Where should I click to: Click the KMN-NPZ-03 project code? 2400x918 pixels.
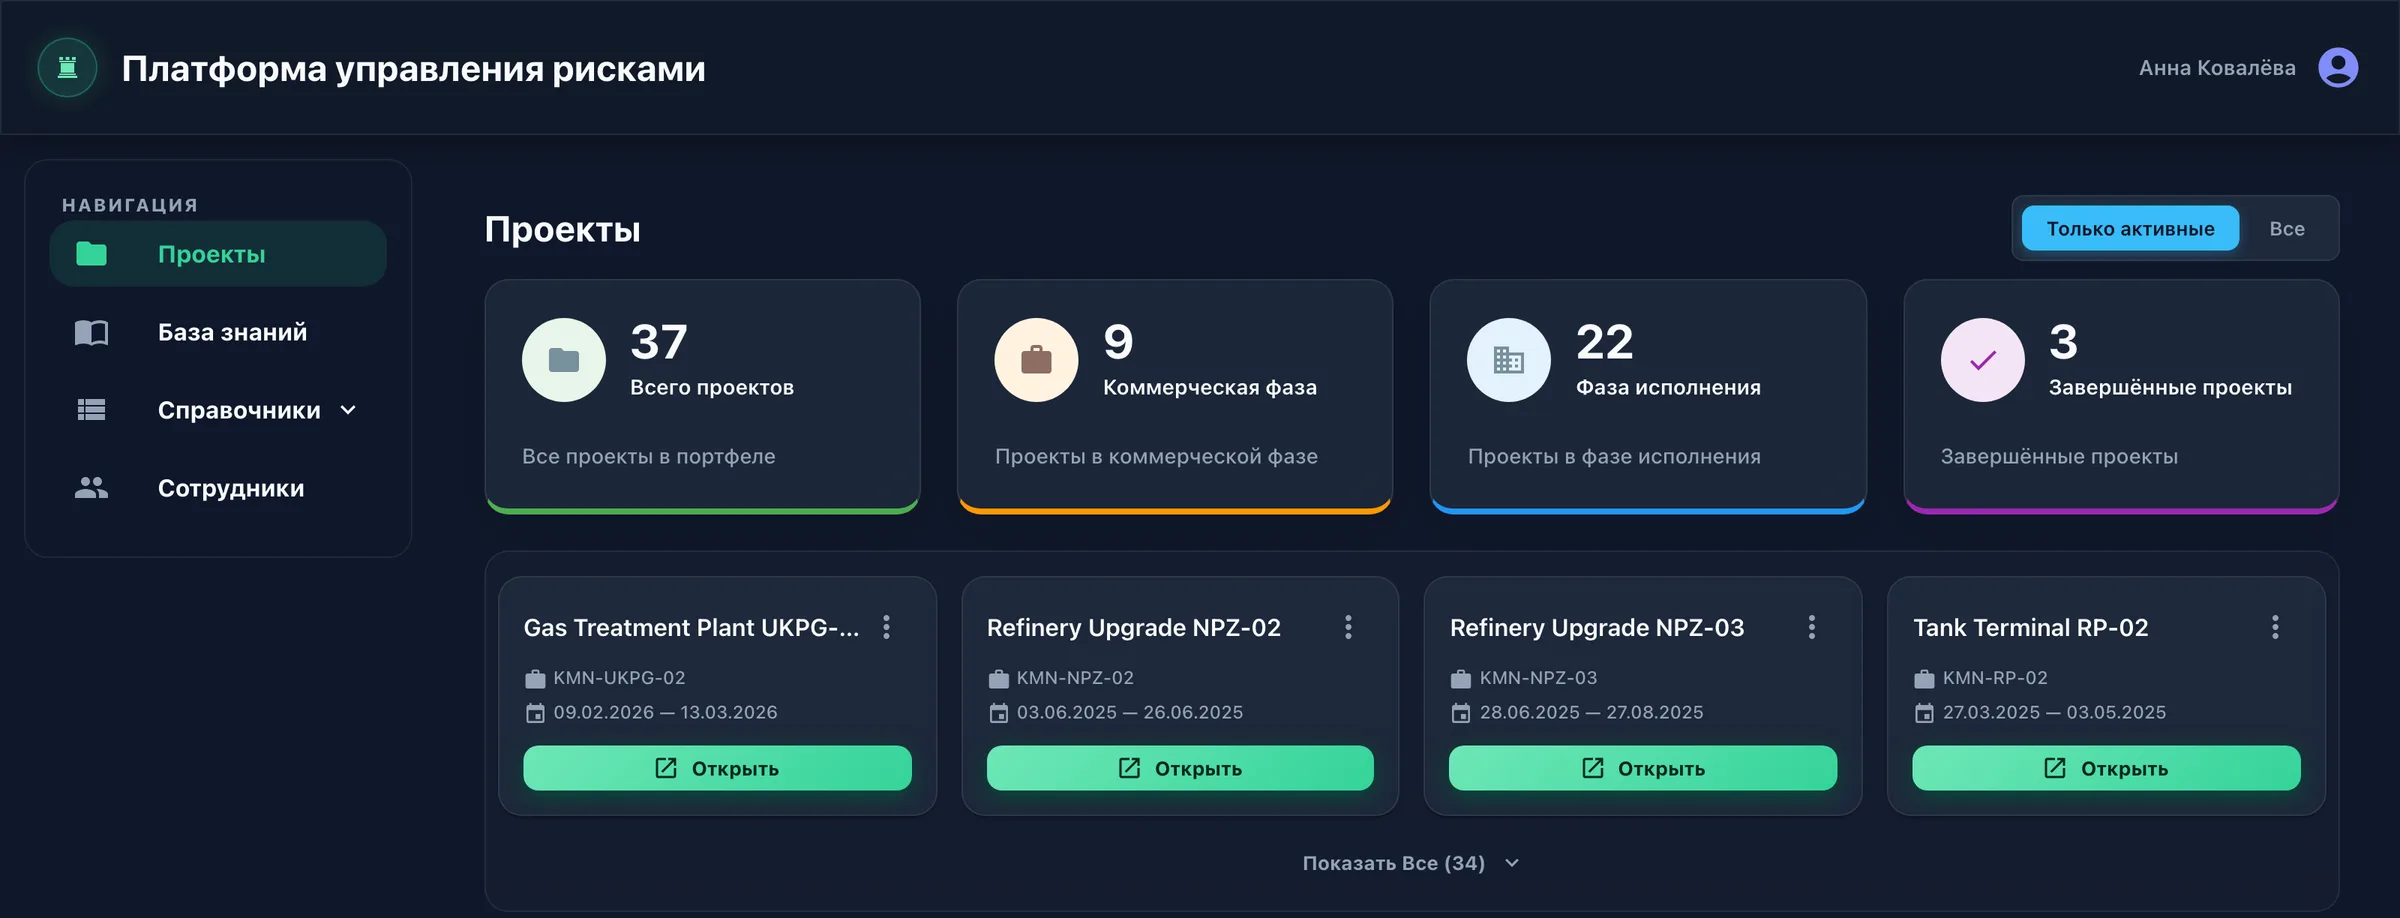[x=1538, y=678]
